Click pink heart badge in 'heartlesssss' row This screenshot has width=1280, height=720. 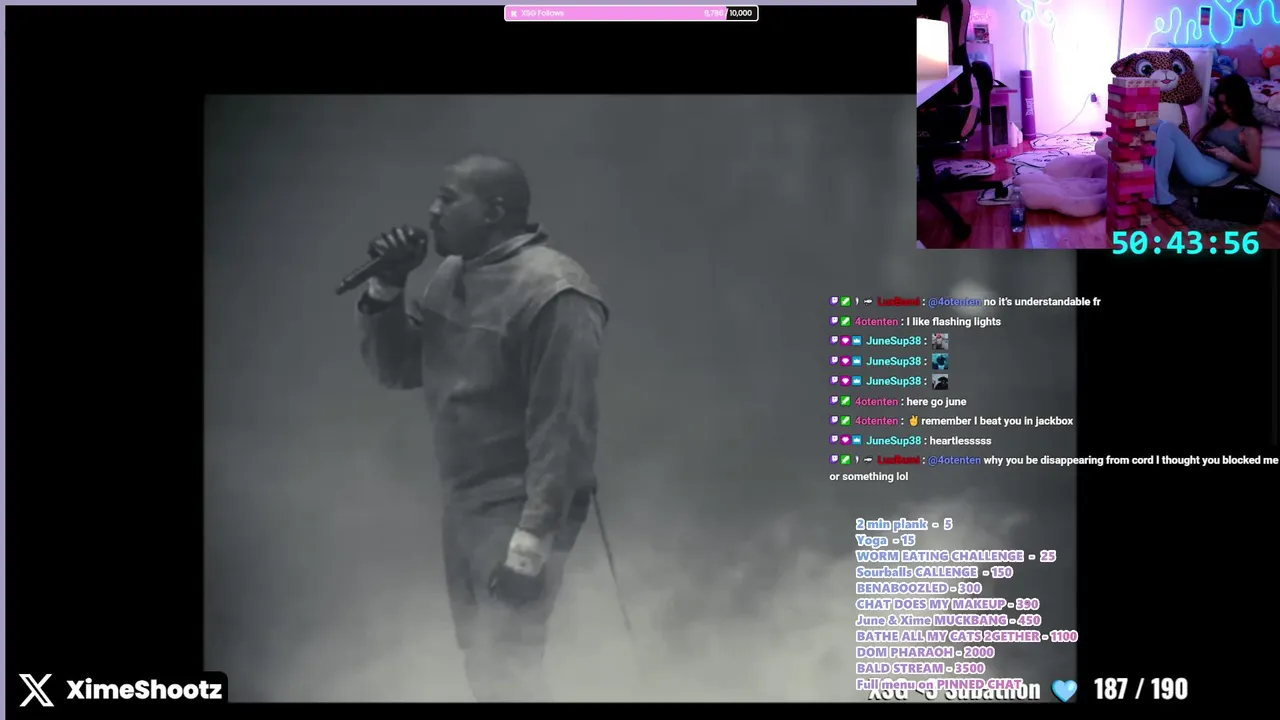click(845, 441)
